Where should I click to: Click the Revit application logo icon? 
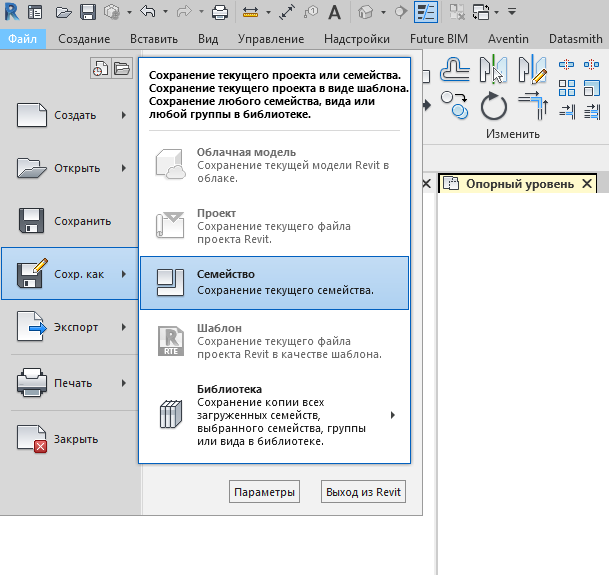pos(12,12)
